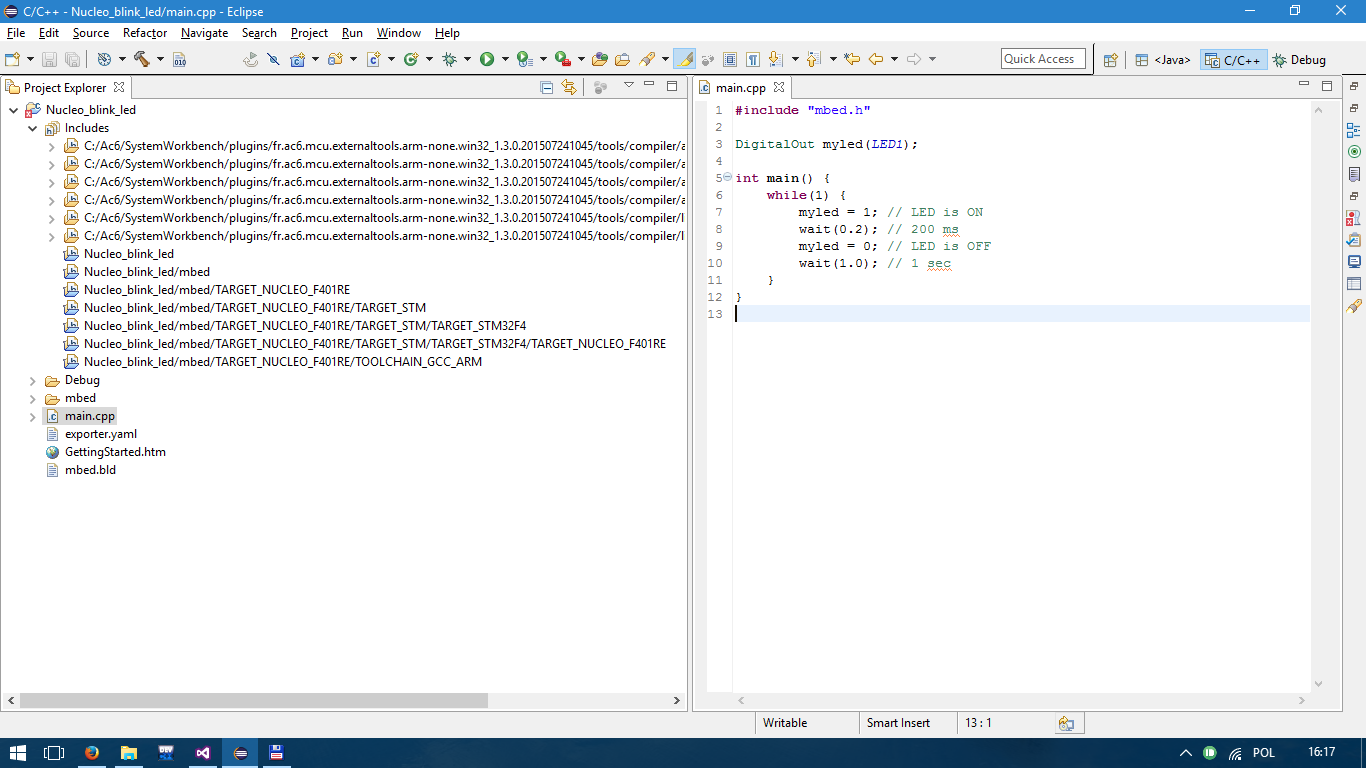Image resolution: width=1366 pixels, height=768 pixels.
Task: Click the green Run button in toolbar
Action: [487, 59]
